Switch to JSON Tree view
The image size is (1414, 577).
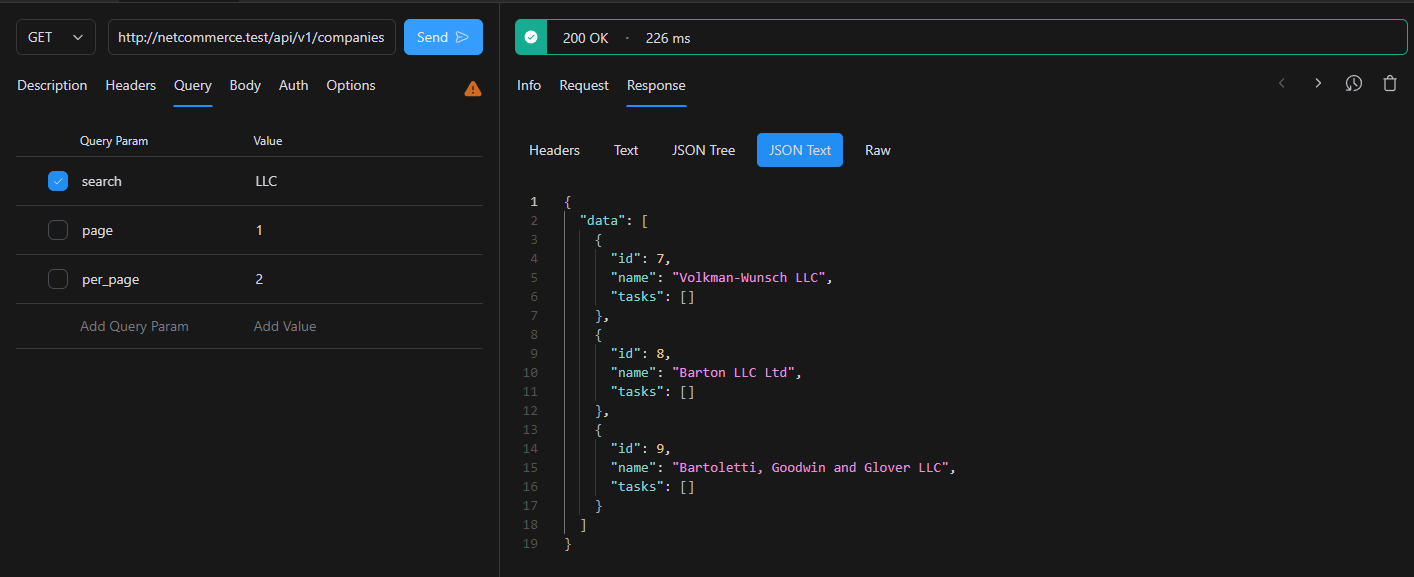pos(703,150)
